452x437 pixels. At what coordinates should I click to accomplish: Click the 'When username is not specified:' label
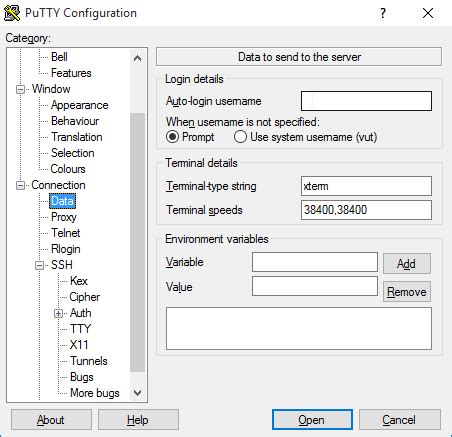tap(243, 122)
